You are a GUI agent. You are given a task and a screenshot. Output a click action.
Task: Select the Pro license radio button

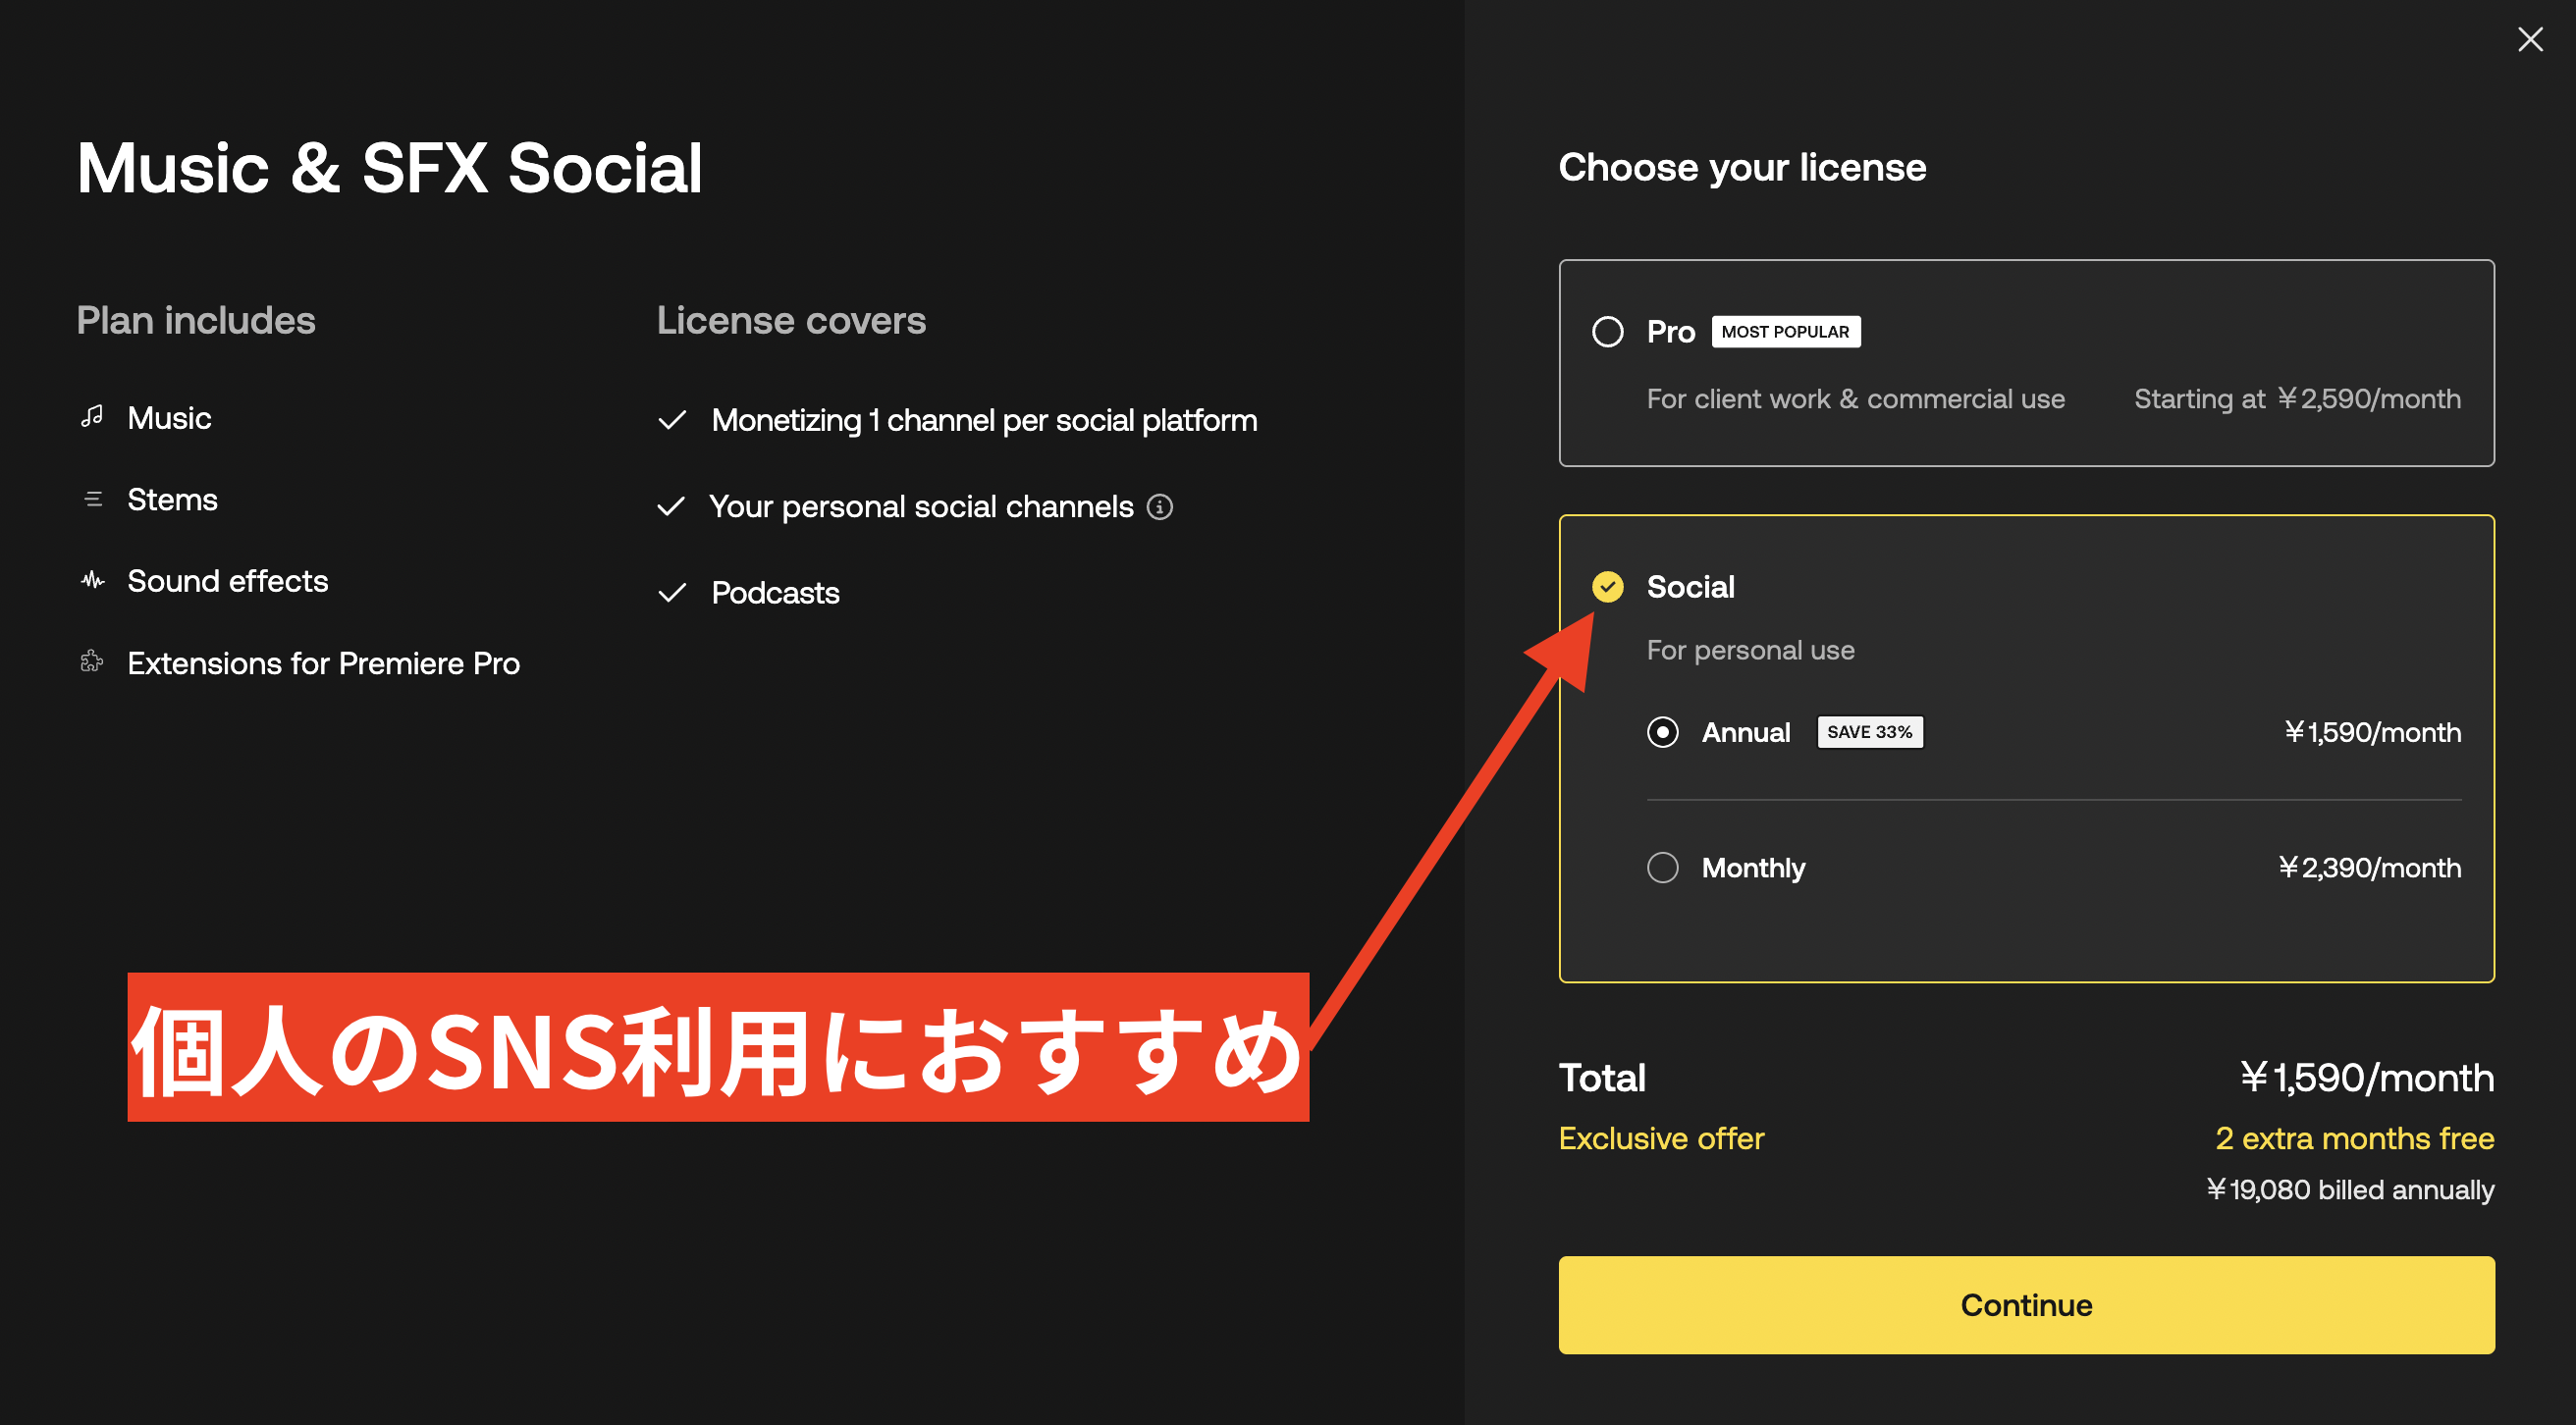click(1608, 331)
